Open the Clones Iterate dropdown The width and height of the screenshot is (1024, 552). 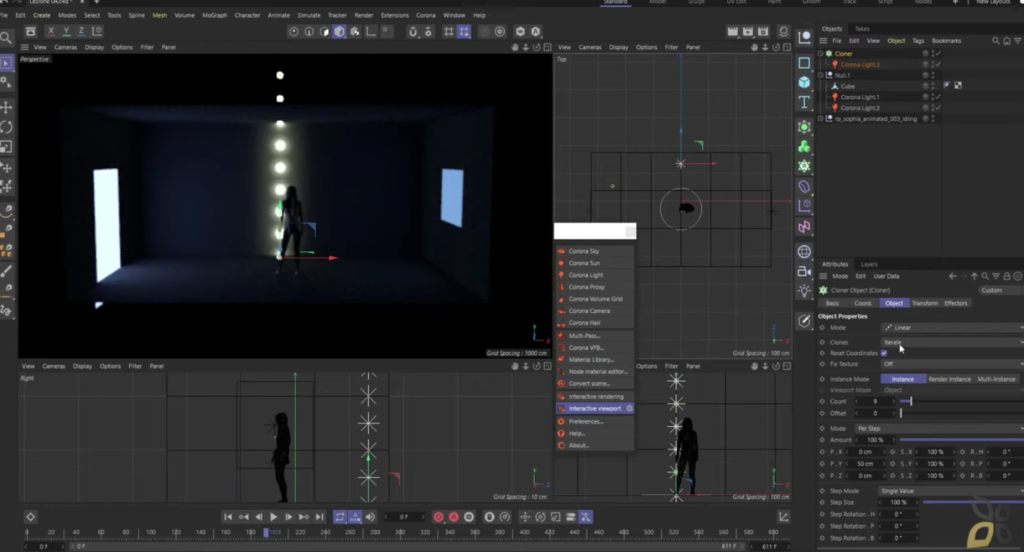tap(952, 342)
